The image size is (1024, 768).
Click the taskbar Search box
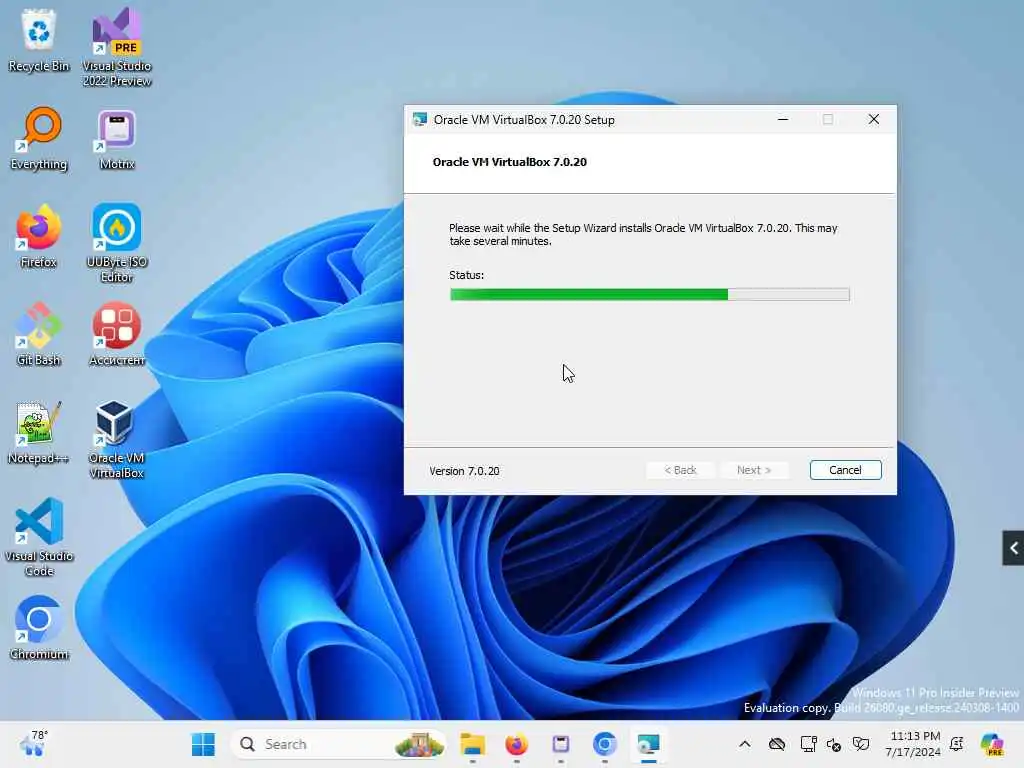(338, 744)
